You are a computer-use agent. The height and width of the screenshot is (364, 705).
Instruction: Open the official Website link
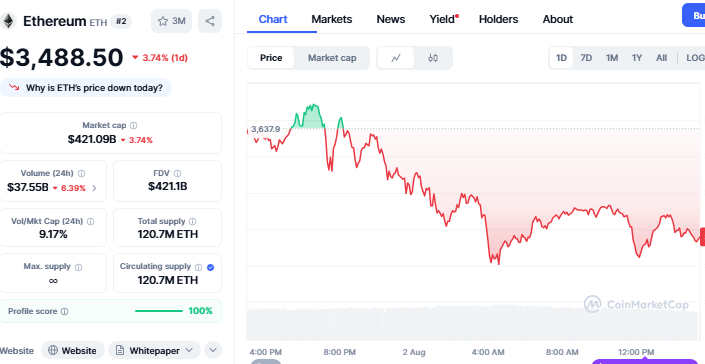pyautogui.click(x=73, y=351)
